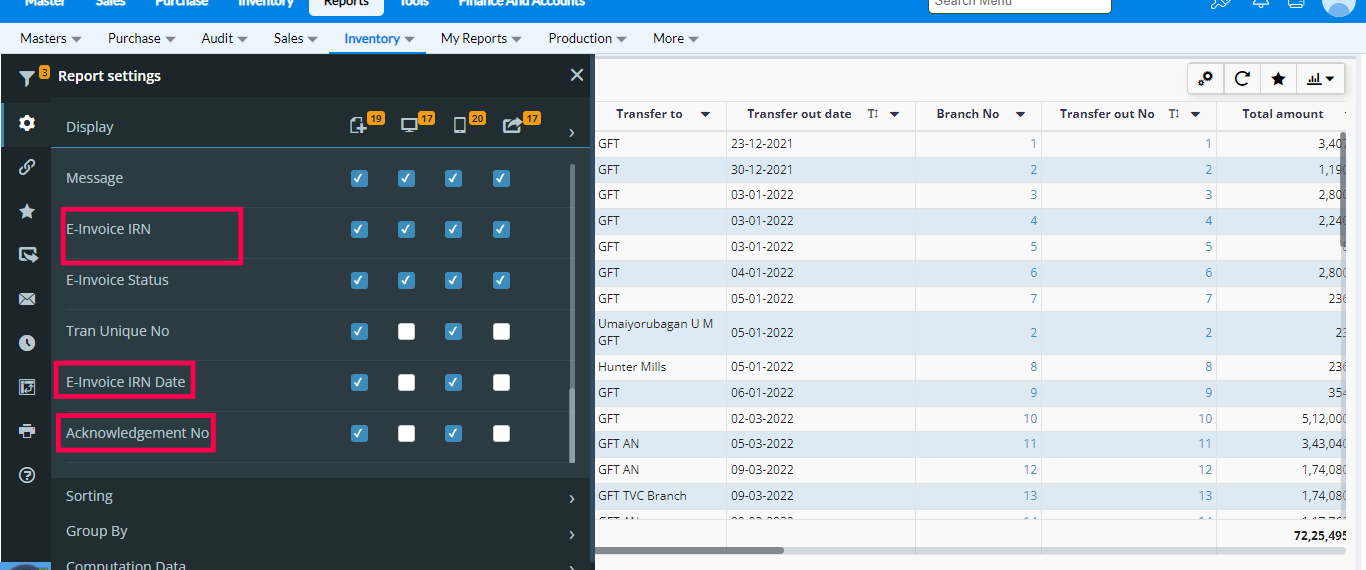Viewport: 1366px width, 570px height.
Task: Open the Purchase reports submenu
Action: coord(142,38)
